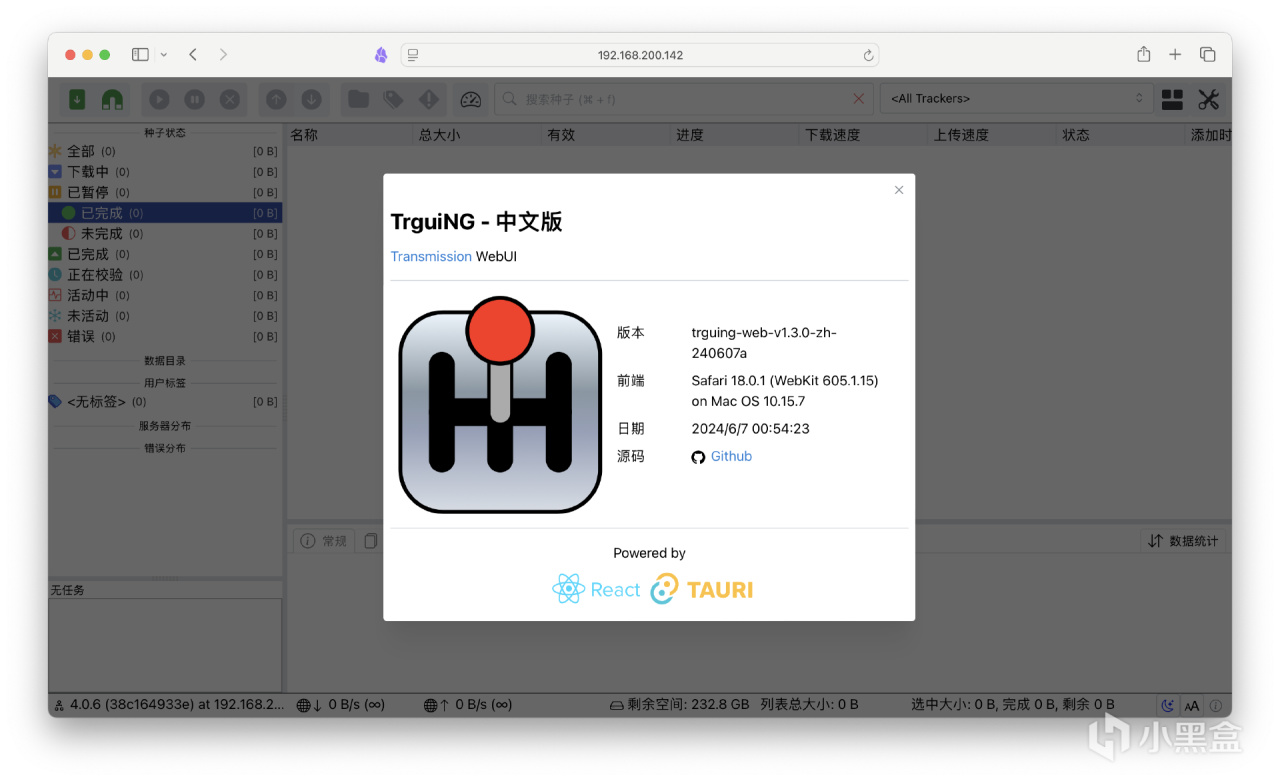Click the layout panels icon in toolbar
The image size is (1280, 781).
point(1172,99)
